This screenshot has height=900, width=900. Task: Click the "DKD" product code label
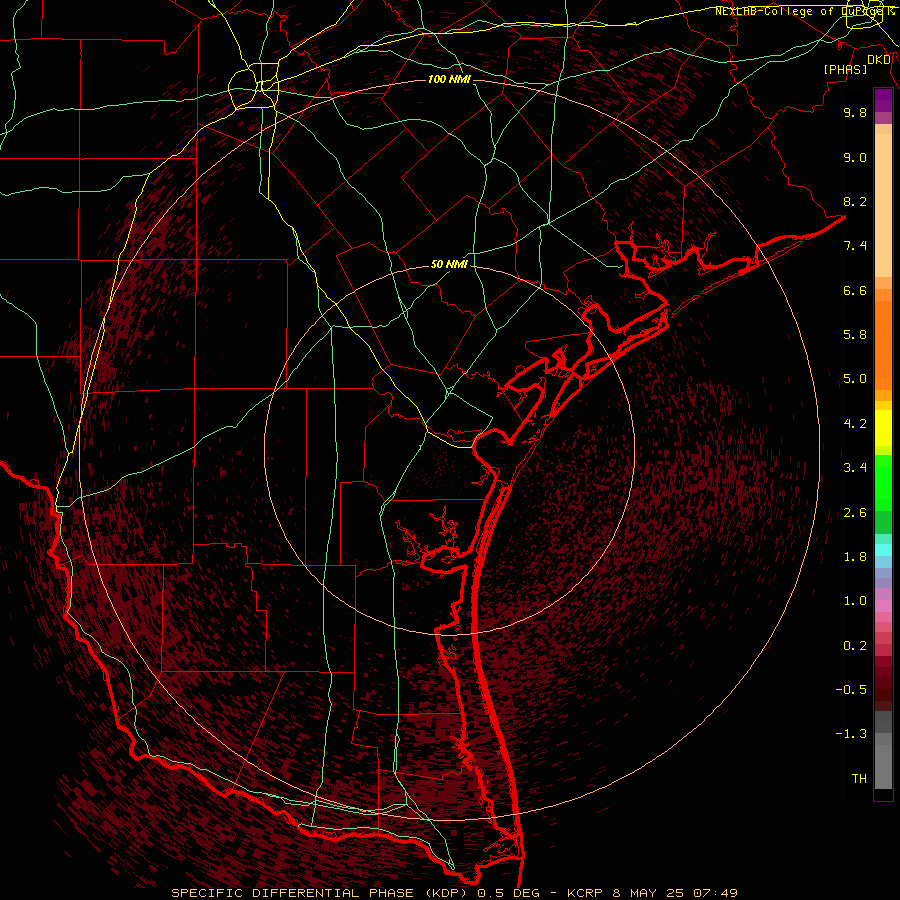(879, 60)
